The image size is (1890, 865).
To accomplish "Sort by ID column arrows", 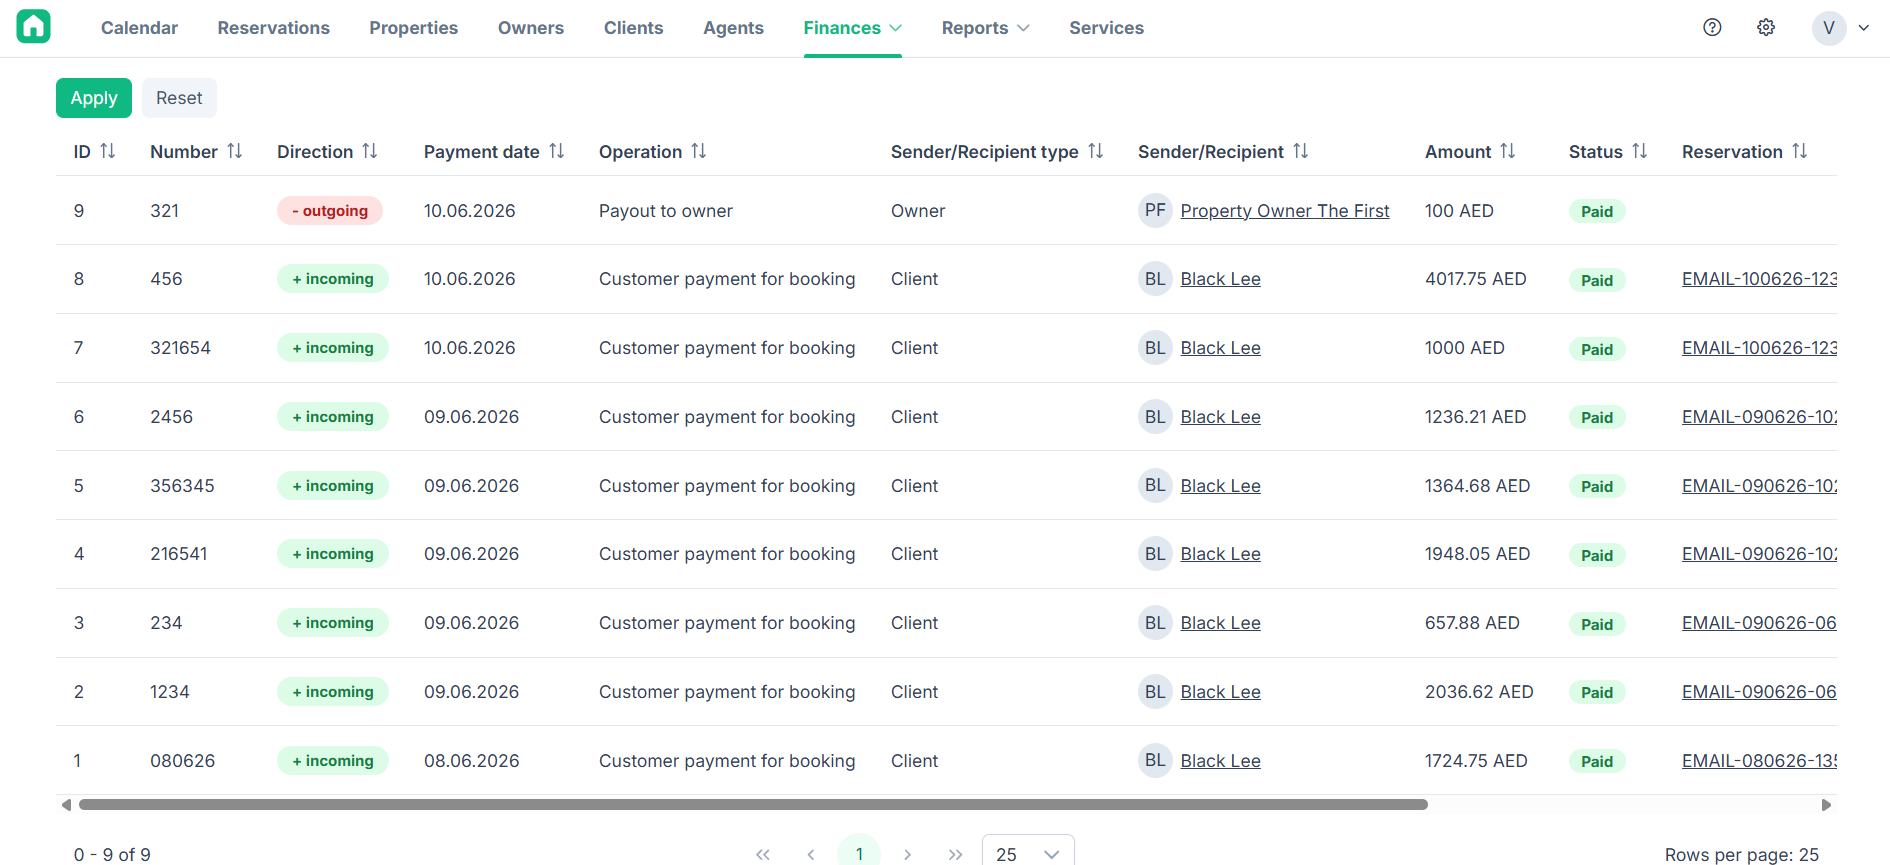I will (108, 151).
